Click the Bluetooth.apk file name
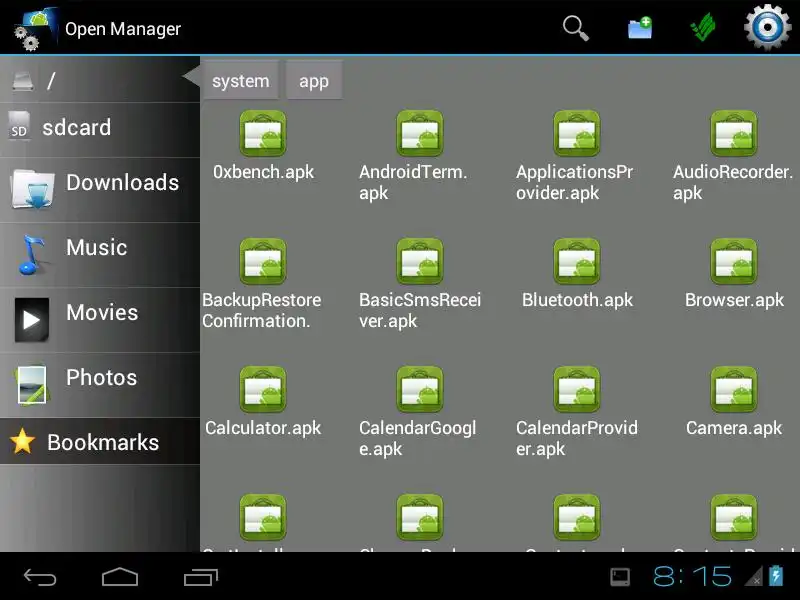The height and width of the screenshot is (600, 800). pyautogui.click(x=577, y=300)
